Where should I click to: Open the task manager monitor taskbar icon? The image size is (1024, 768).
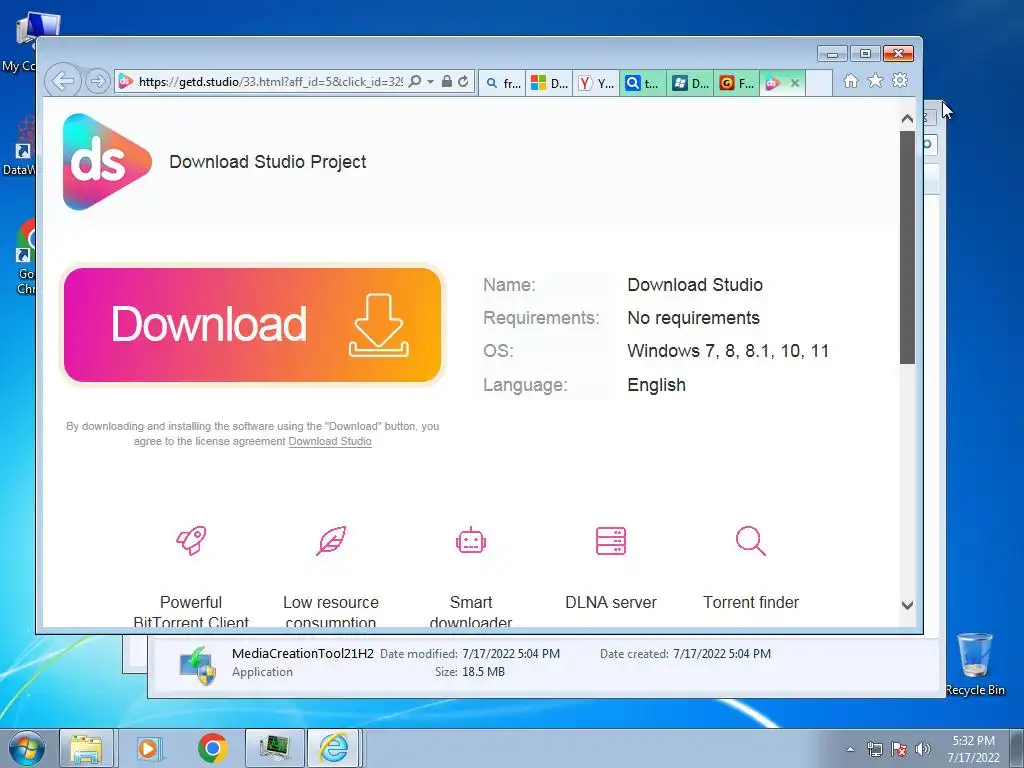[x=275, y=749]
